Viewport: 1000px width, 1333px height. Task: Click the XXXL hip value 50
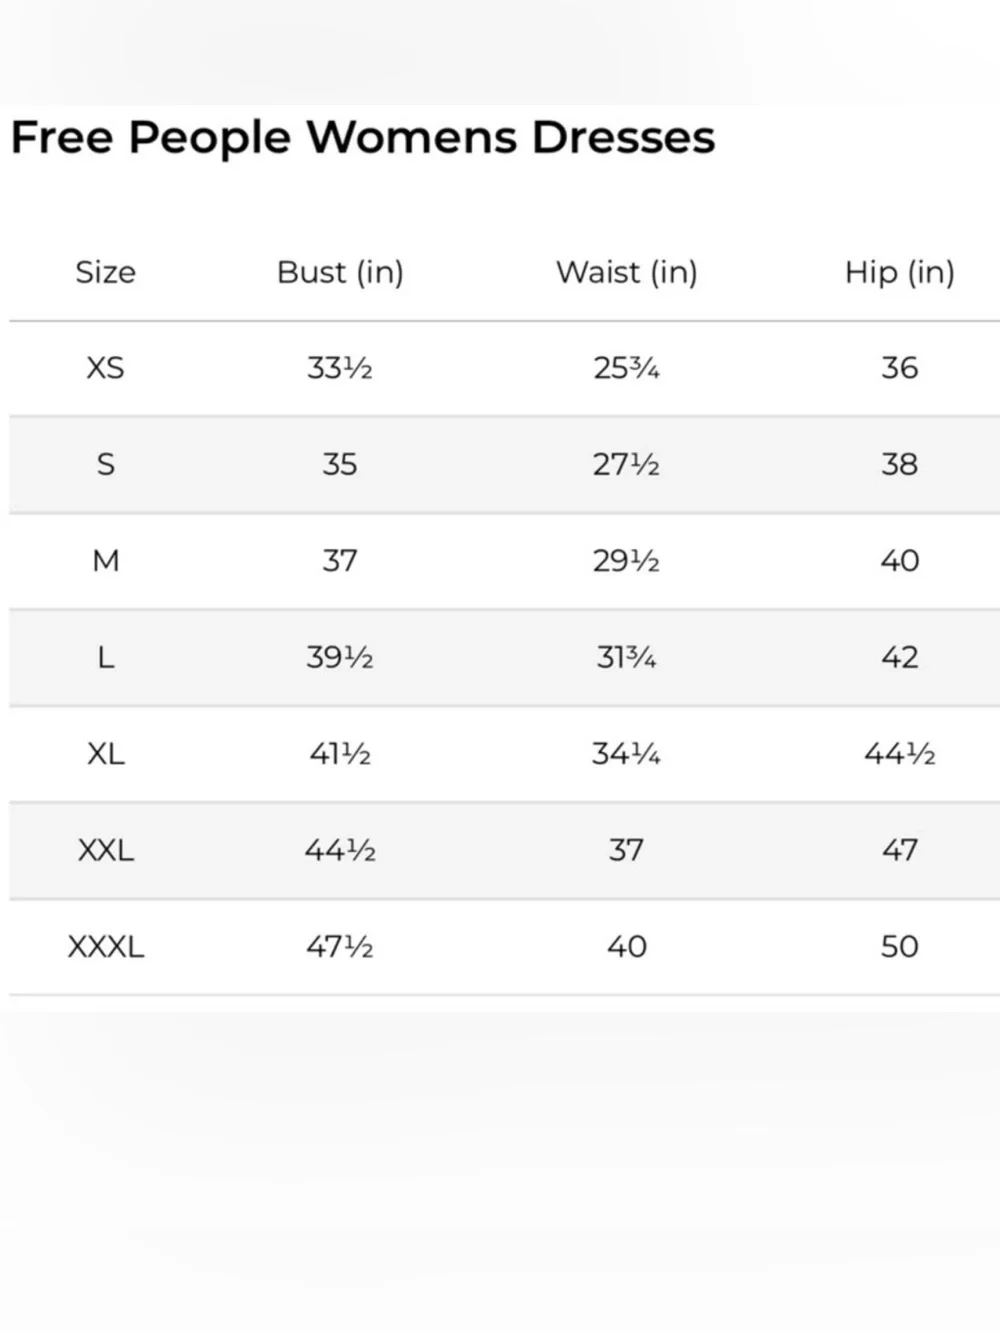900,946
